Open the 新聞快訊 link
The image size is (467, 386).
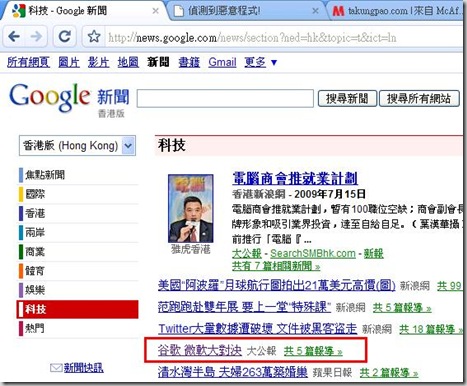pyautogui.click(x=84, y=368)
